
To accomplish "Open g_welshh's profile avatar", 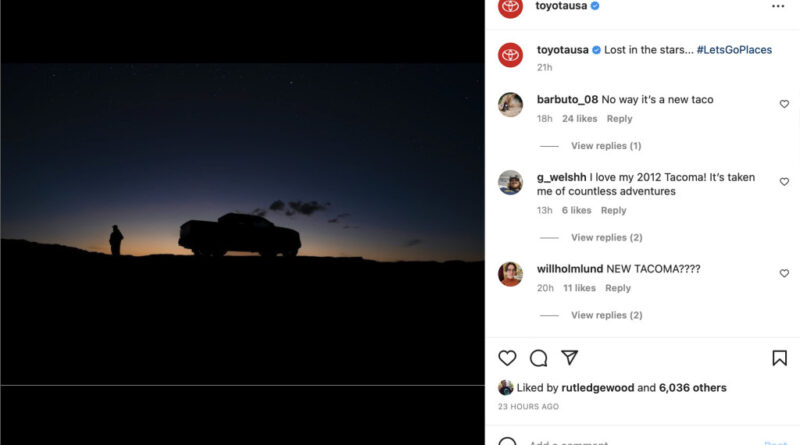I will pos(510,182).
